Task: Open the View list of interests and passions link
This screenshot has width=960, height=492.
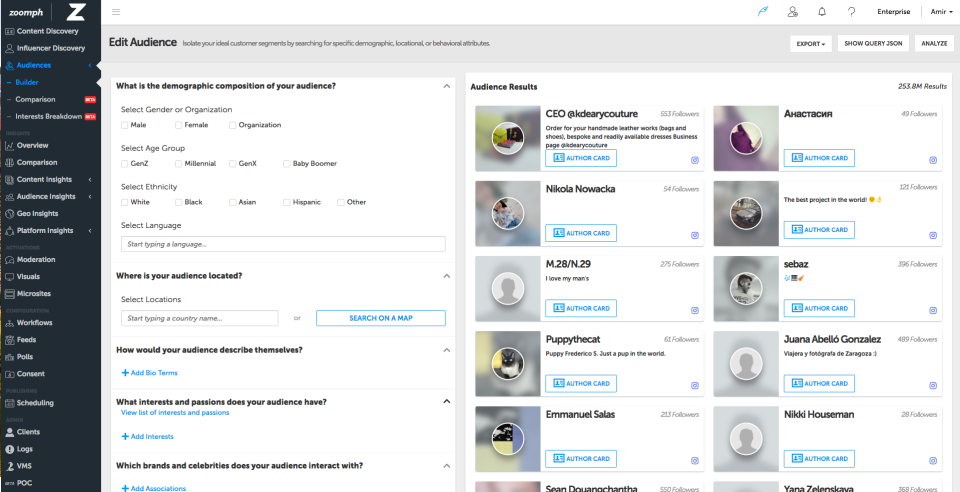Action: point(175,413)
